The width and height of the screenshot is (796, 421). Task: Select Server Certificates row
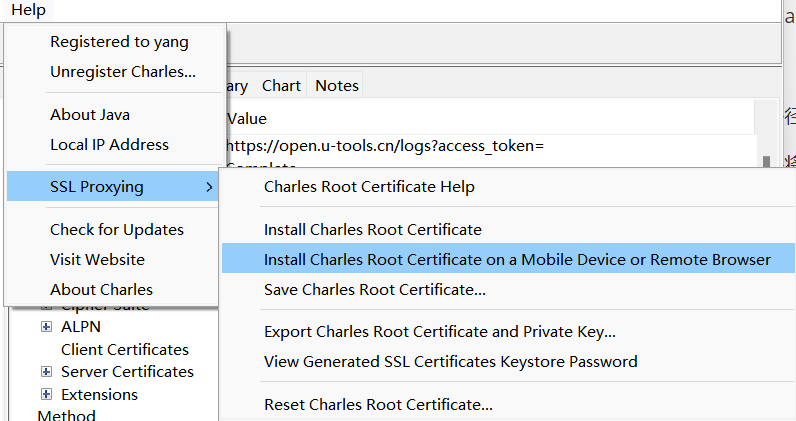click(x=127, y=372)
